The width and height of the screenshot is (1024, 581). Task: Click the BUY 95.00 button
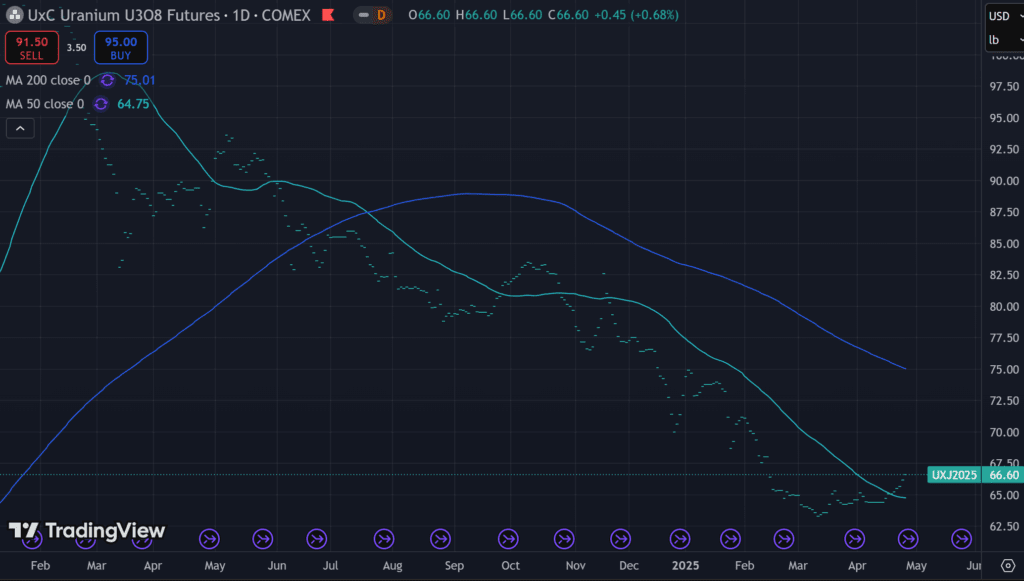coord(121,47)
